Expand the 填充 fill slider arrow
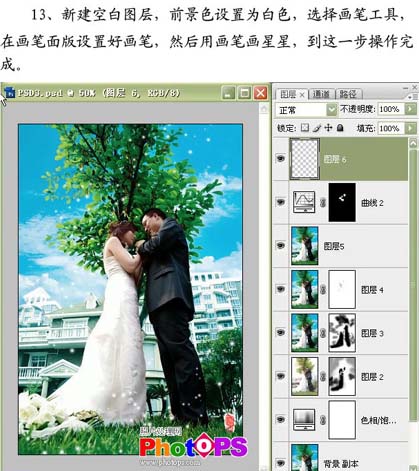The height and width of the screenshot is (471, 419). pos(410,128)
